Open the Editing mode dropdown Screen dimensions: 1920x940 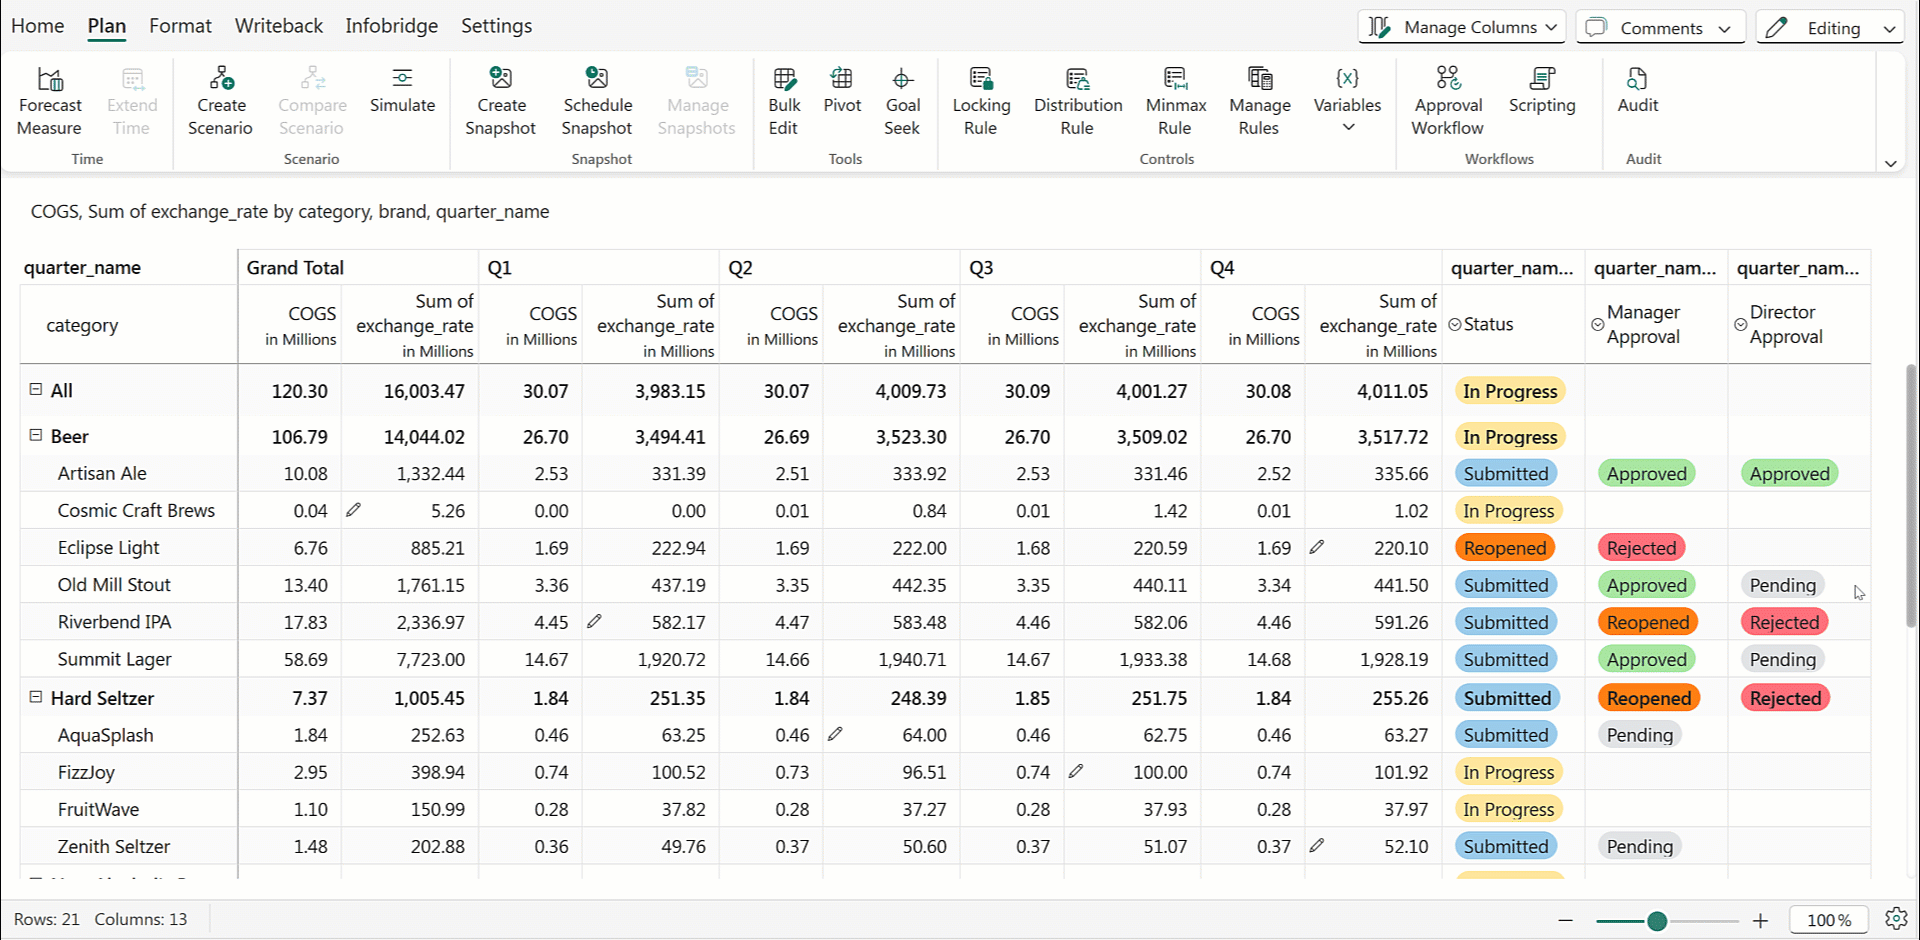point(1830,28)
